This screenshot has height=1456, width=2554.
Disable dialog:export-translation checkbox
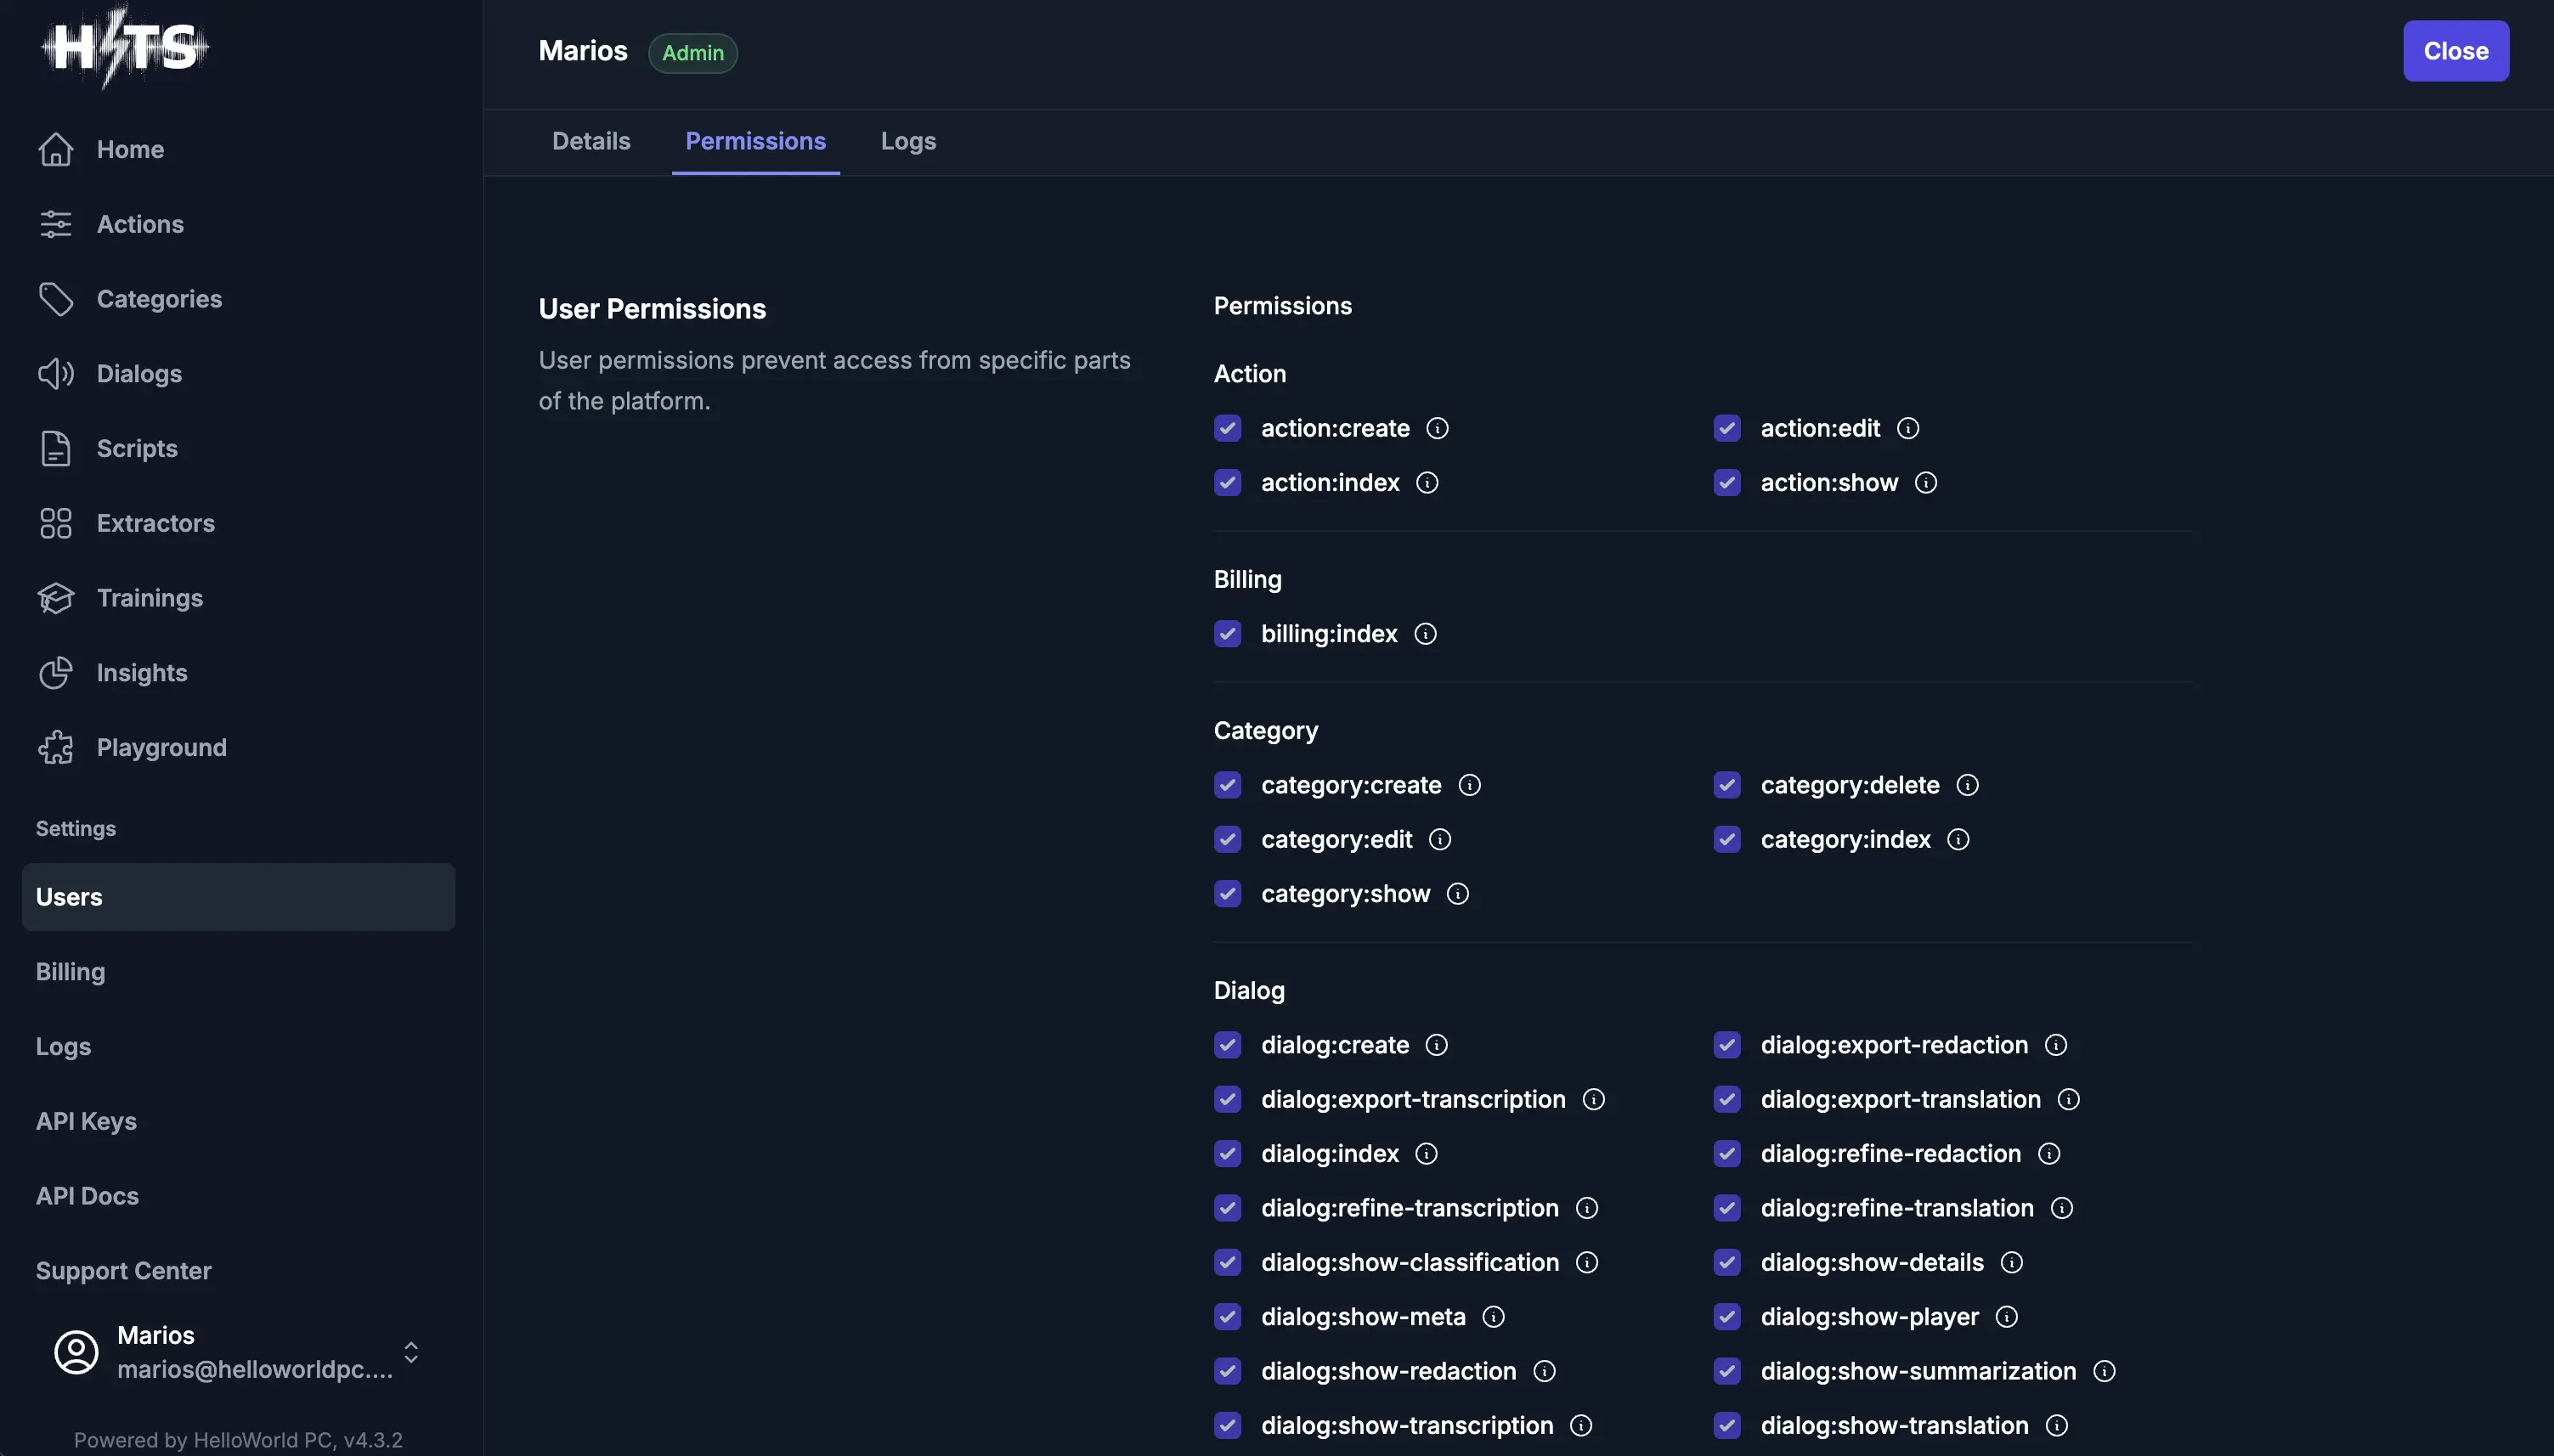1727,1099
